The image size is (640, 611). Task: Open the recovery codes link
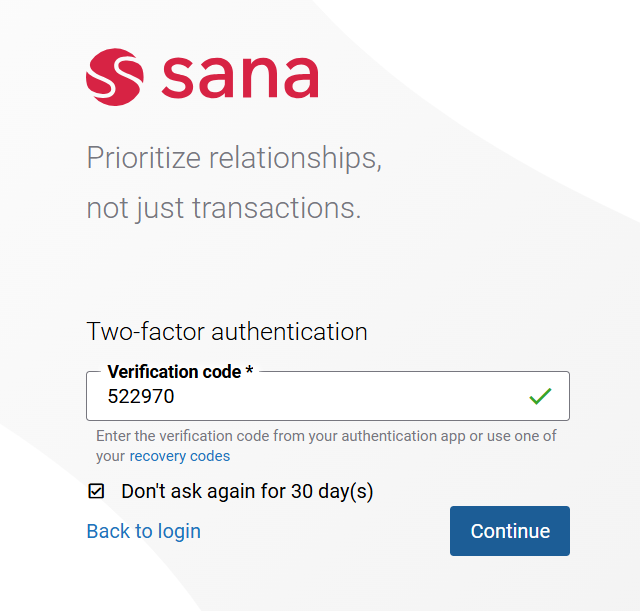coord(180,456)
